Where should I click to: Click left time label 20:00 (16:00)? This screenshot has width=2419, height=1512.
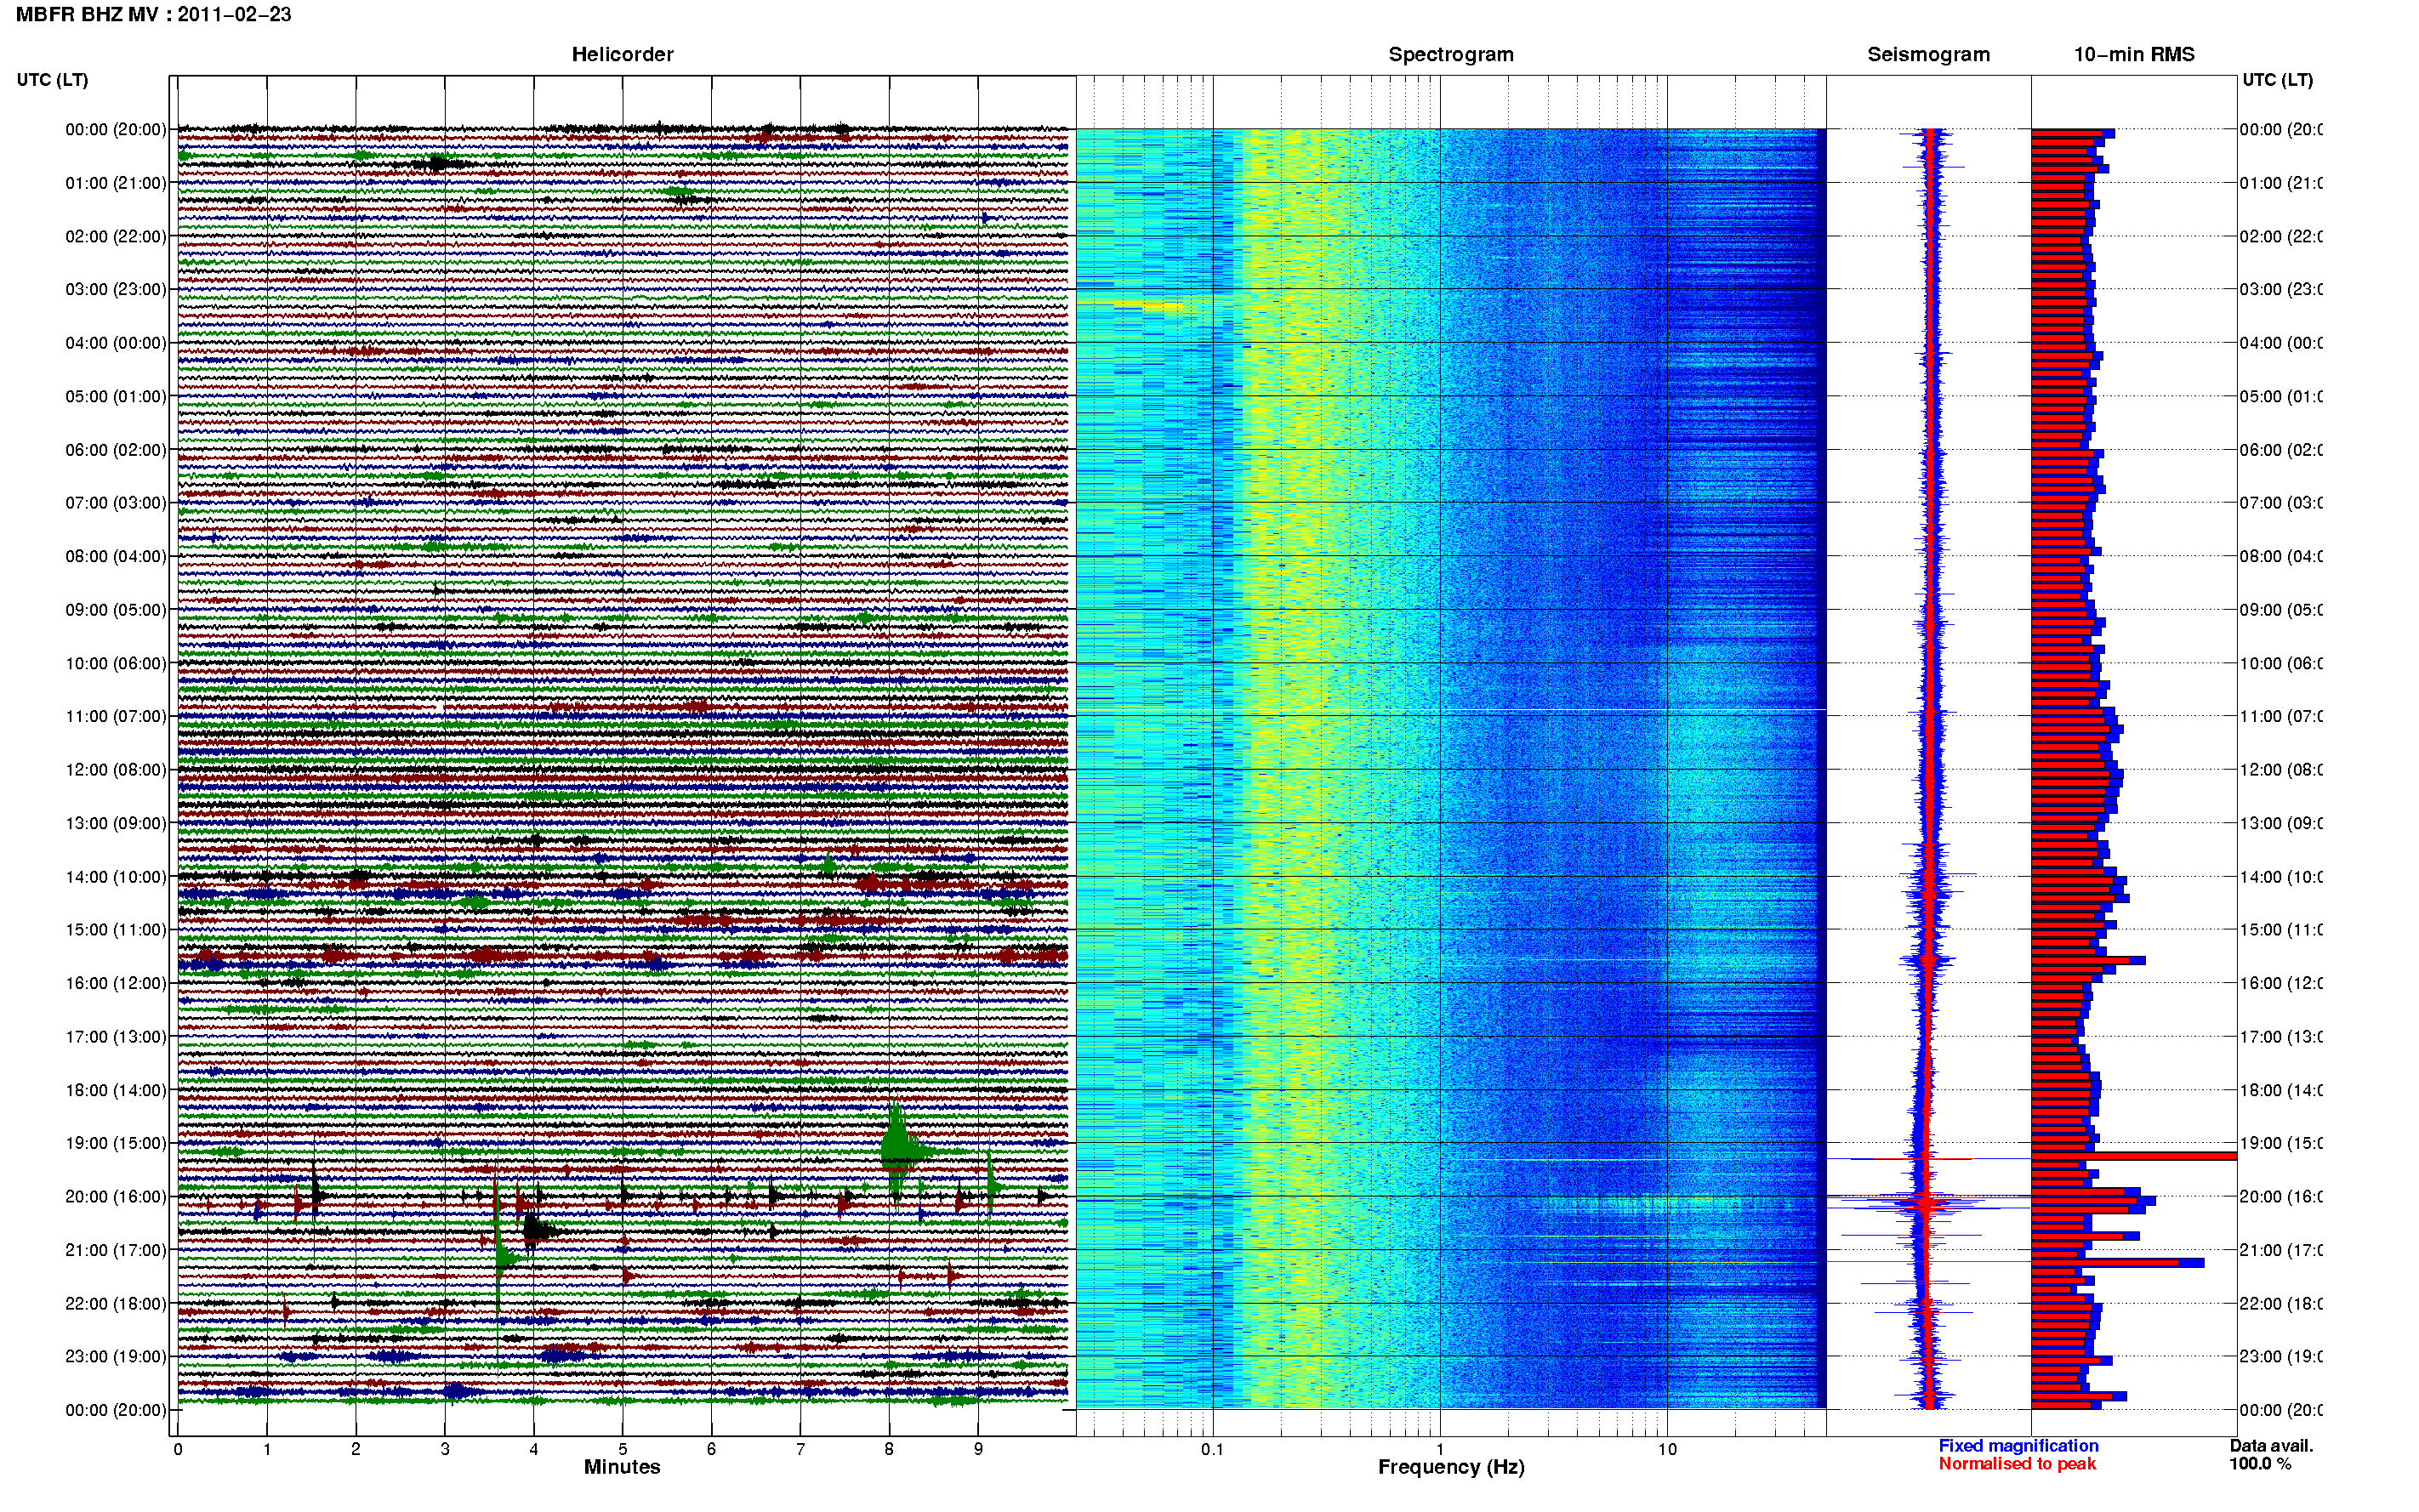point(116,1197)
